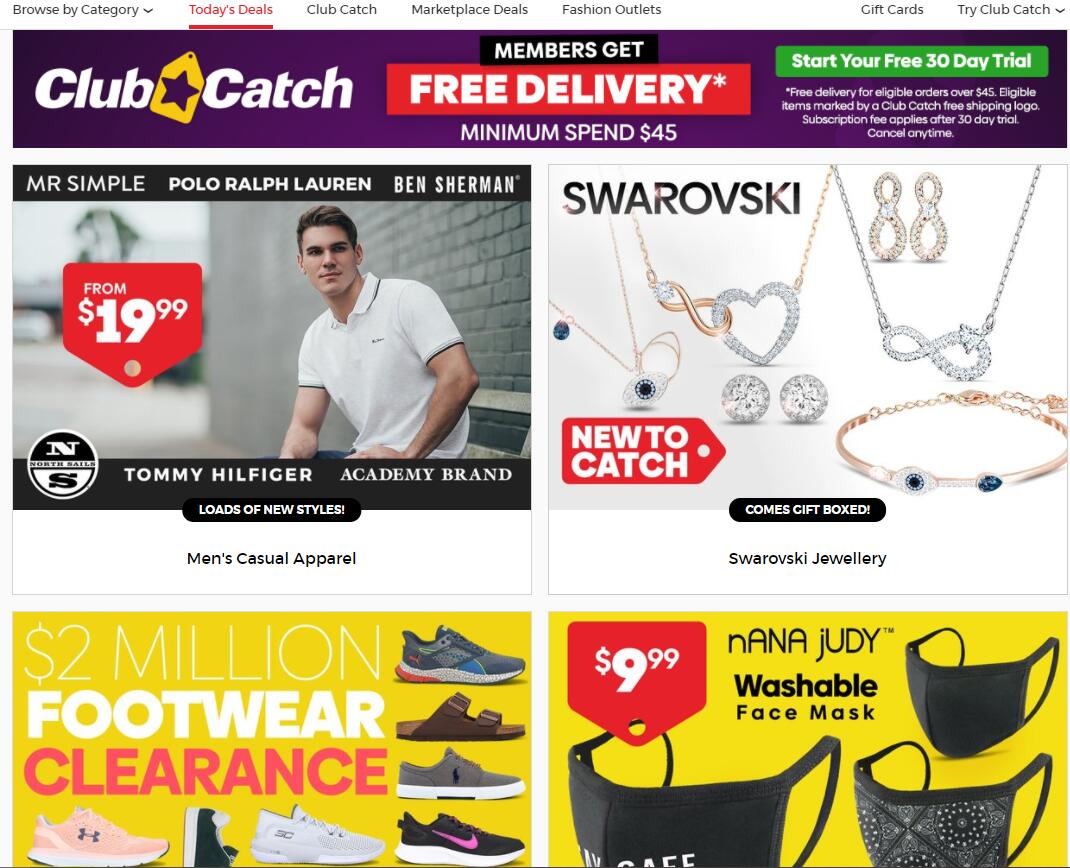Click the COMES GIFT BOXED badge
This screenshot has width=1070, height=868.
(807, 510)
